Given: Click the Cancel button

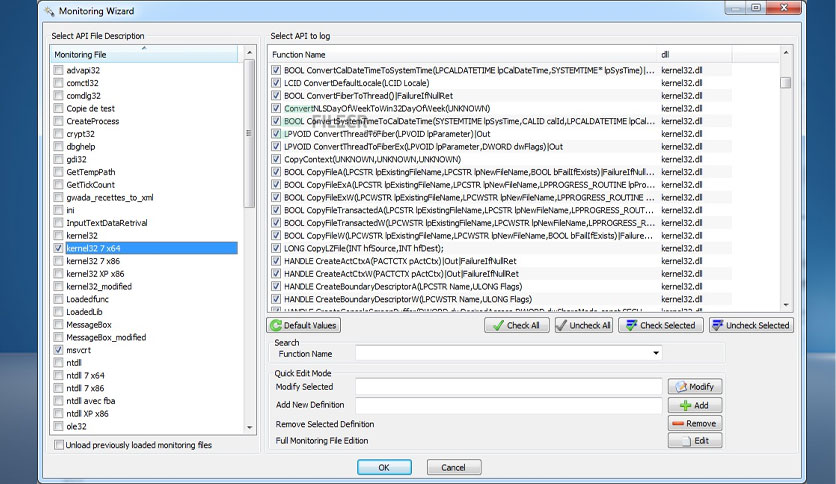Looking at the screenshot, I should (x=454, y=467).
